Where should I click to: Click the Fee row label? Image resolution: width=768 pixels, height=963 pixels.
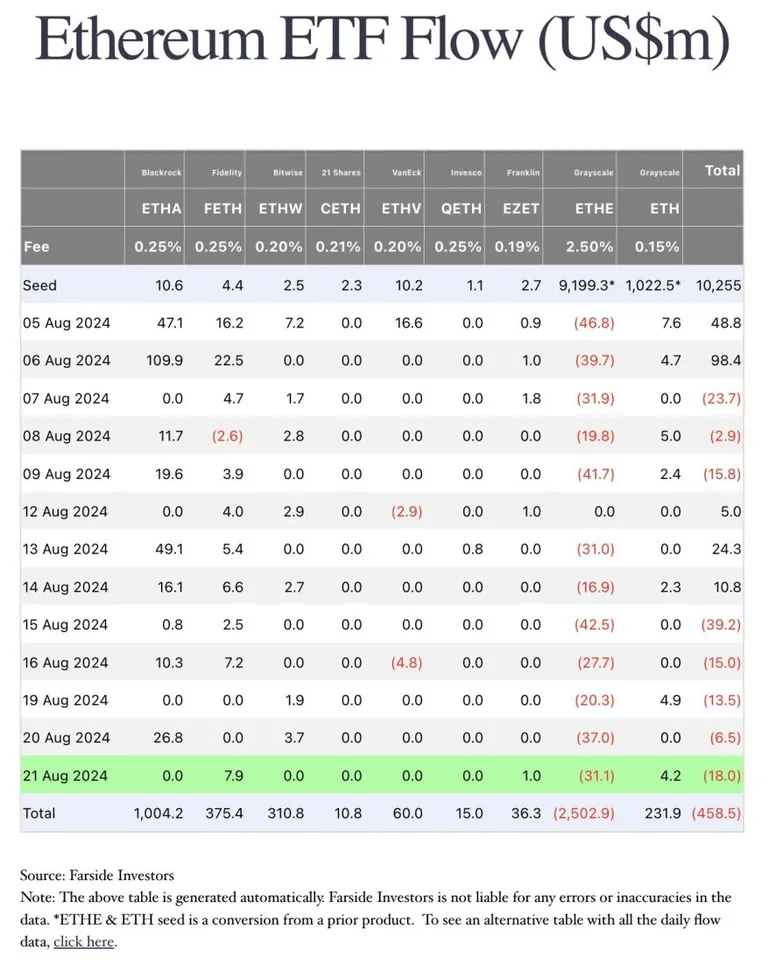click(36, 247)
